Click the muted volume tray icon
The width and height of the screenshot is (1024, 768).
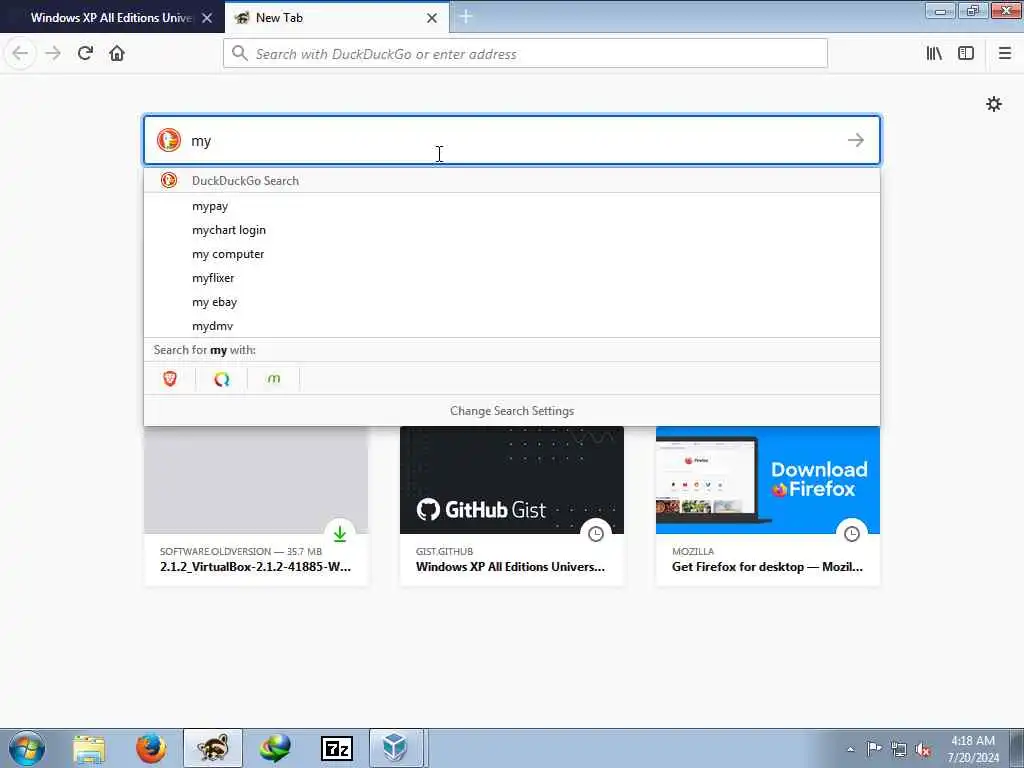click(923, 749)
